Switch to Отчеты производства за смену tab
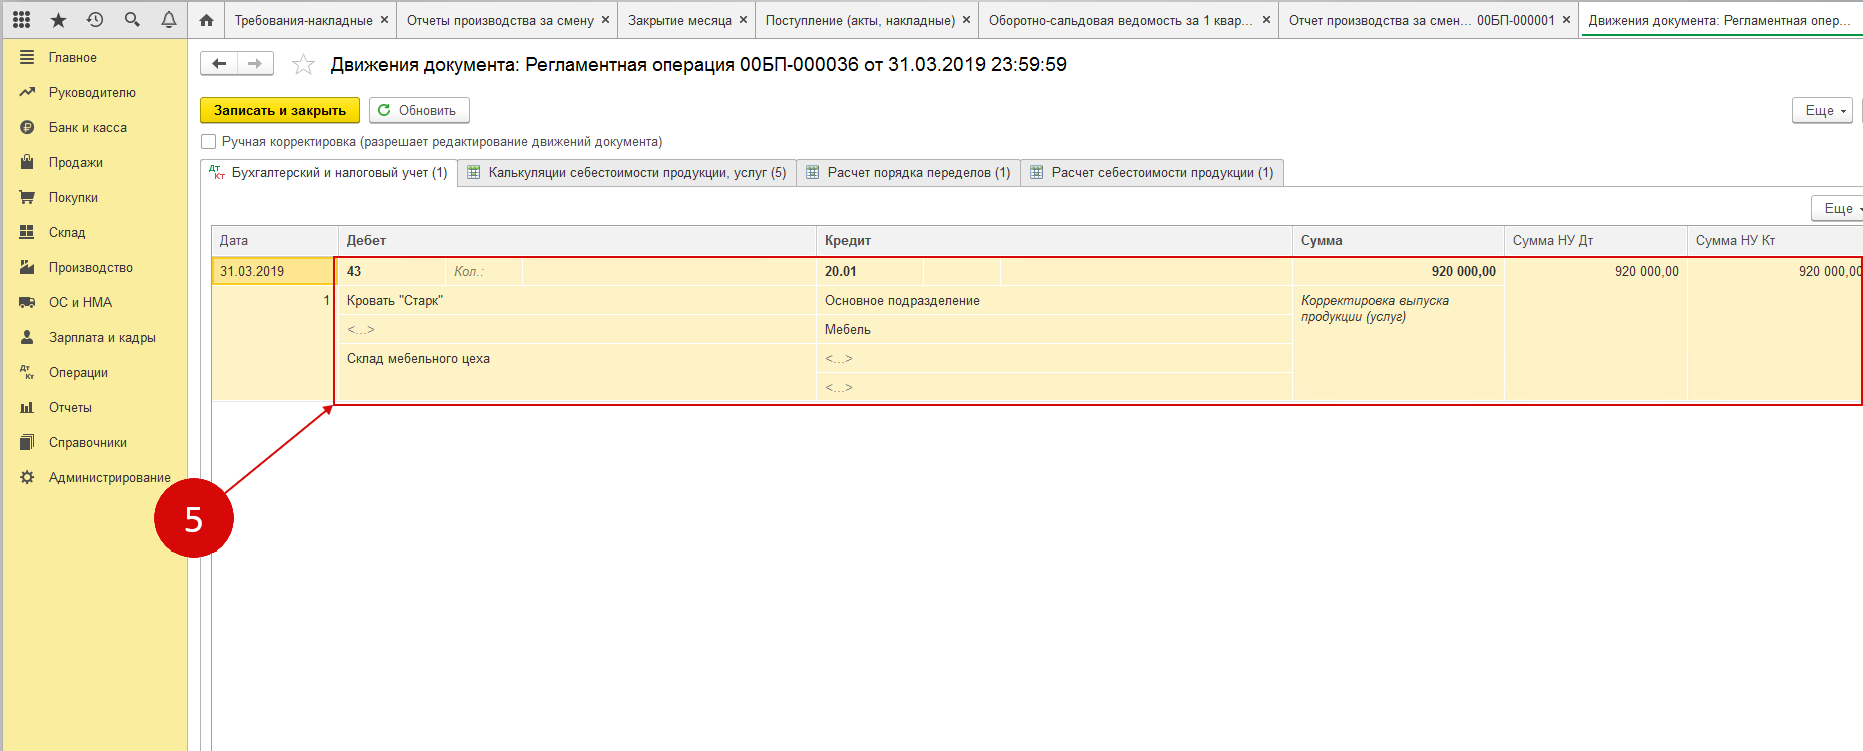The image size is (1863, 751). [x=500, y=20]
